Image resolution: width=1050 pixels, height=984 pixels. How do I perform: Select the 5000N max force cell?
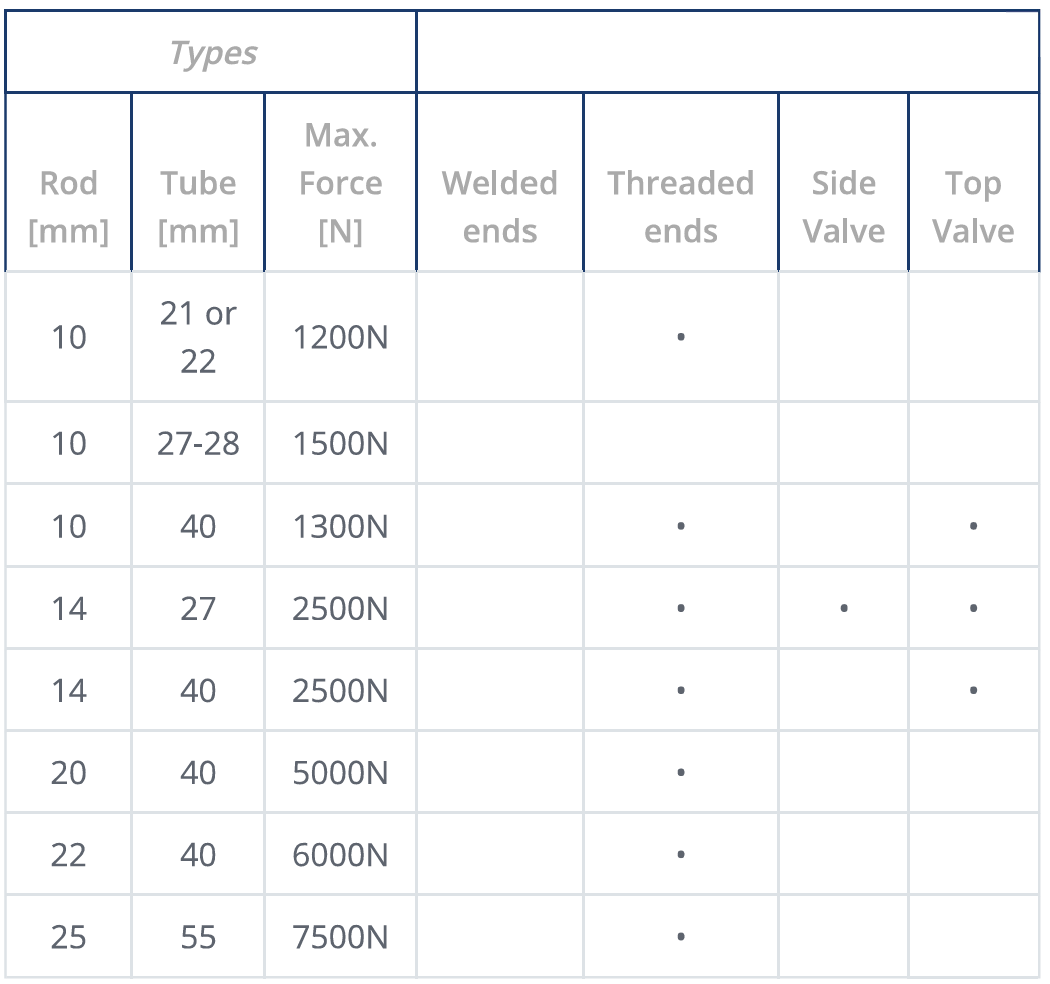coord(340,772)
